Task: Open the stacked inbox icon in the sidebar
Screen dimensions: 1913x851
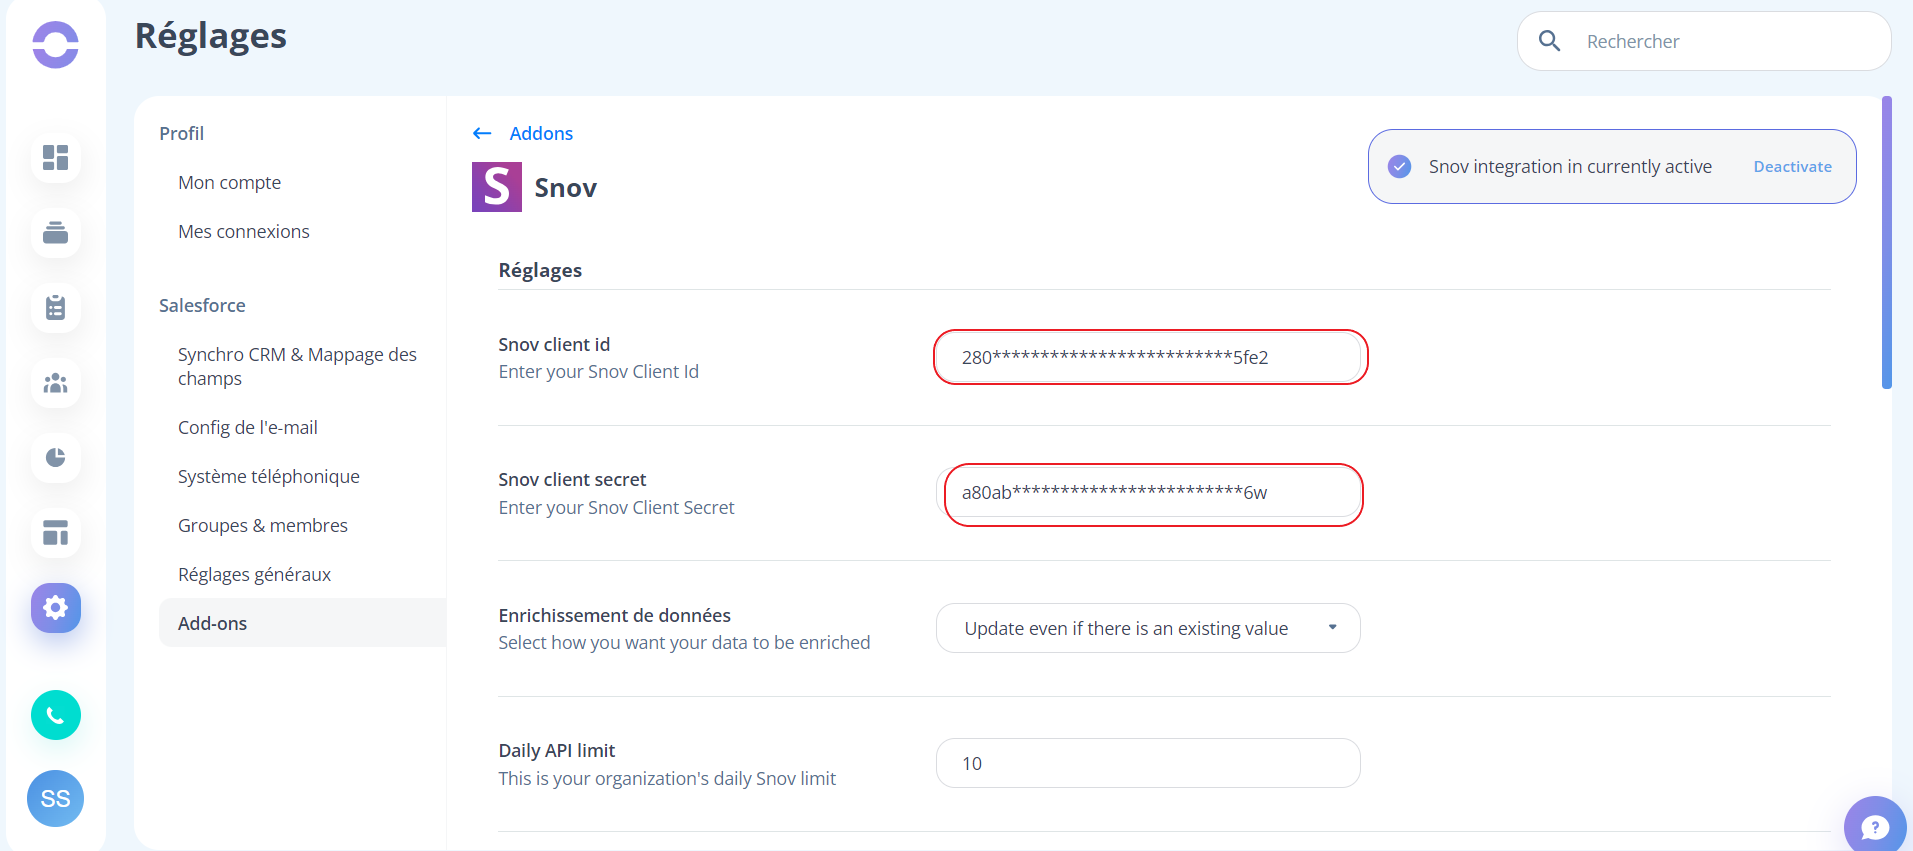Action: [x=56, y=232]
